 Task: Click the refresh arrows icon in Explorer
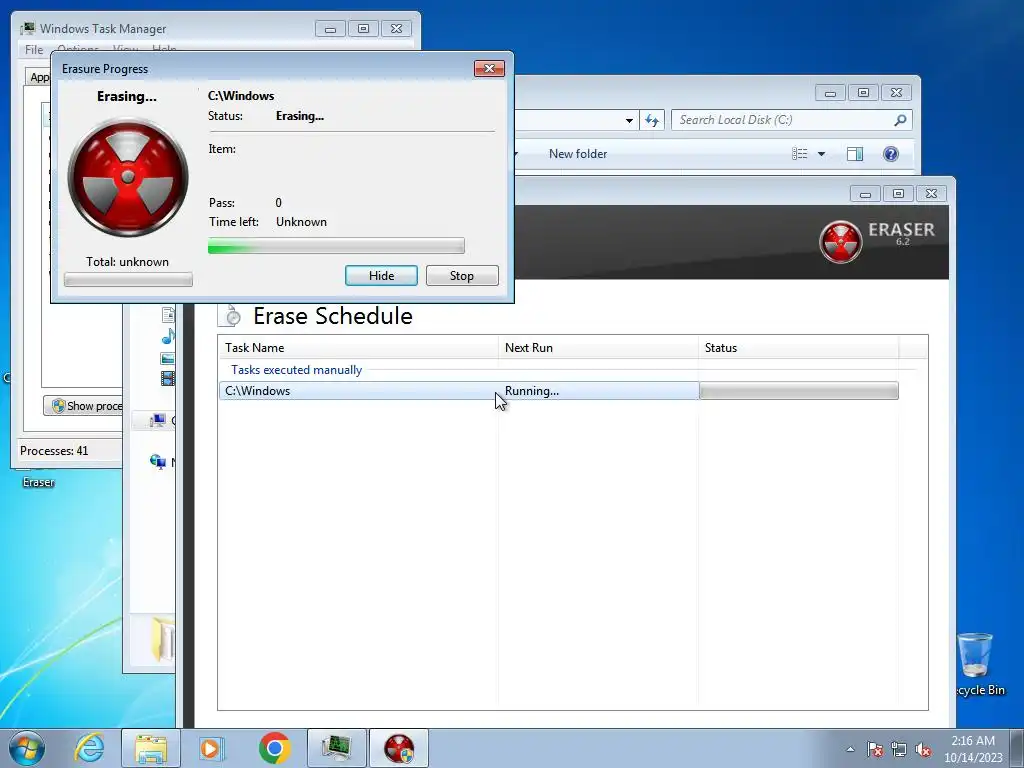click(652, 120)
